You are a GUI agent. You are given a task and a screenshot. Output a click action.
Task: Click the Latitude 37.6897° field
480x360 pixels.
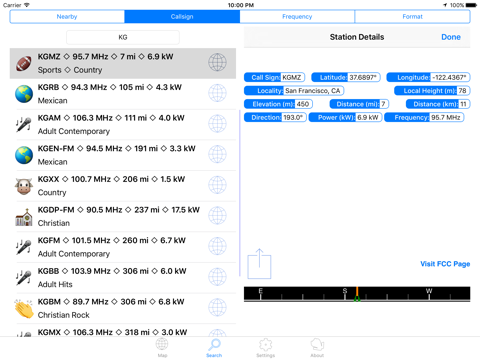pyautogui.click(x=346, y=77)
